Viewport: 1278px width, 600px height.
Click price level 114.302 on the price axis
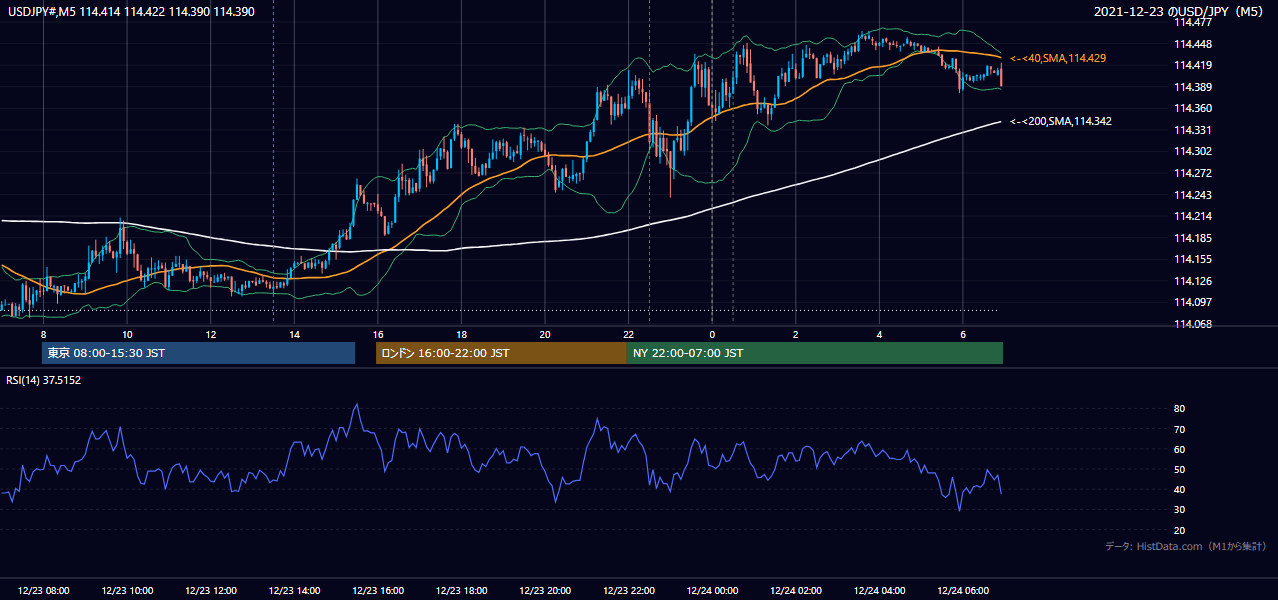(x=1192, y=151)
